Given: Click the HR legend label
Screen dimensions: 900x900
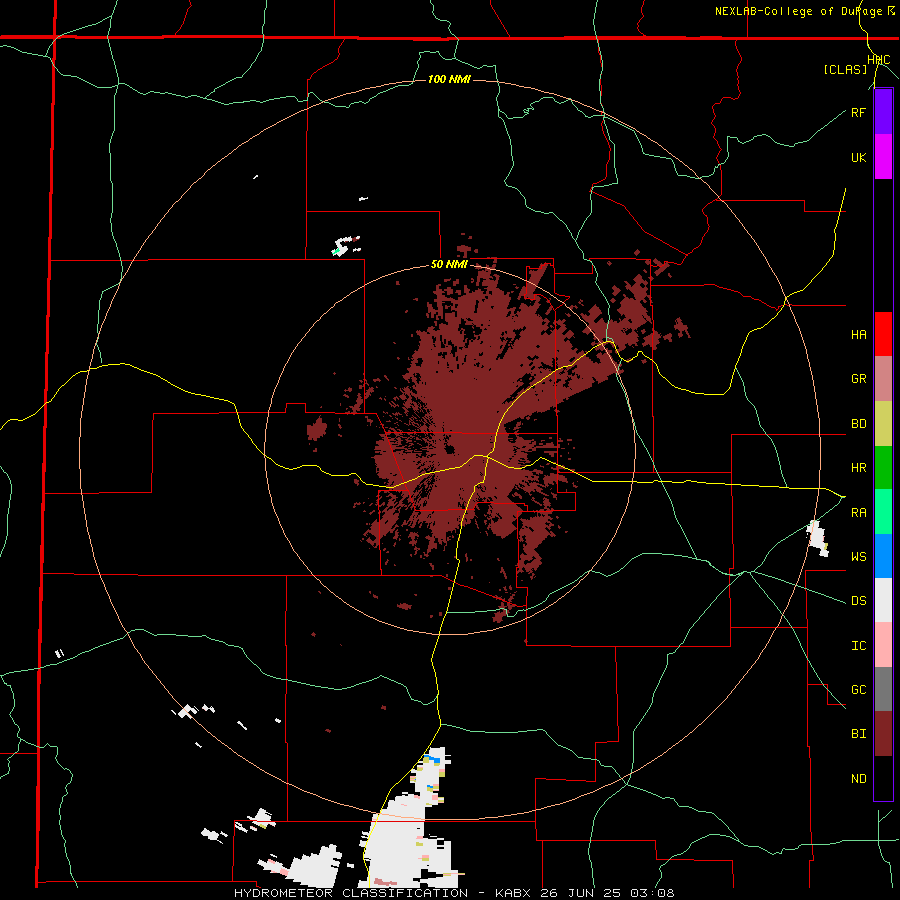Looking at the screenshot, I should 858,468.
